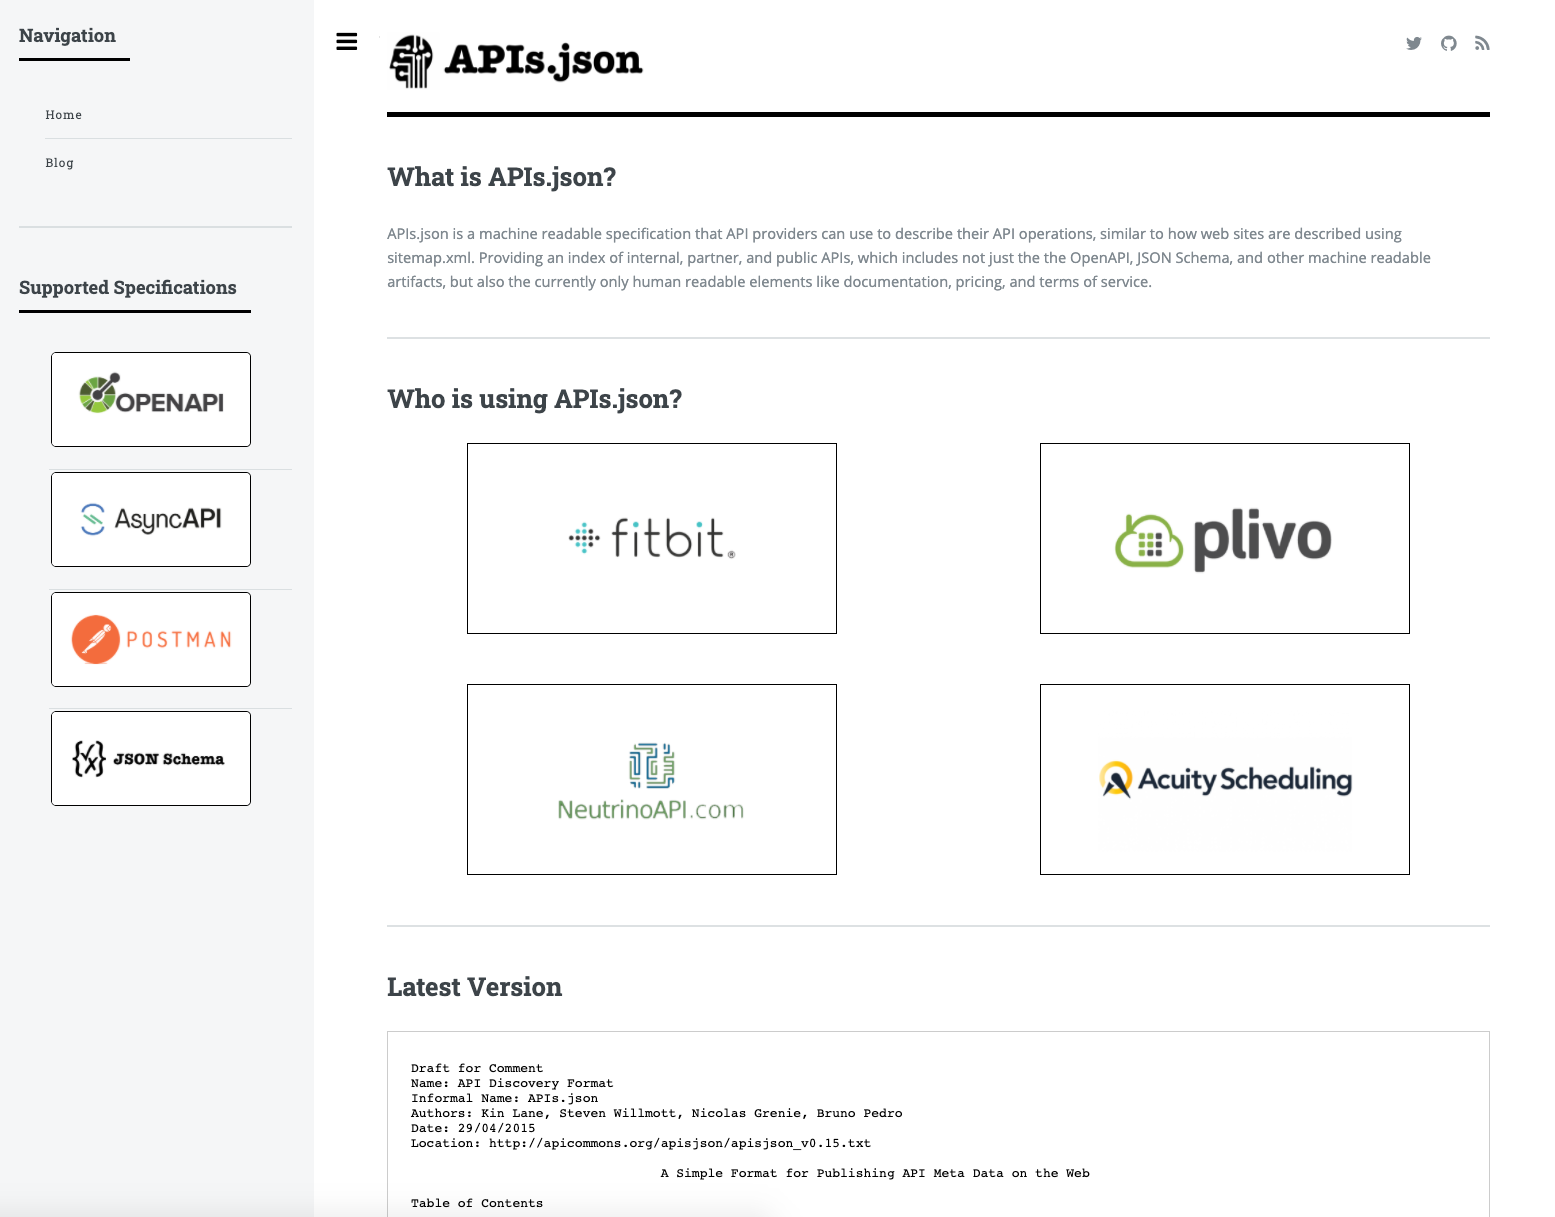Open the RSS feed icon
Screen dimensions: 1555x1217
coord(1482,43)
